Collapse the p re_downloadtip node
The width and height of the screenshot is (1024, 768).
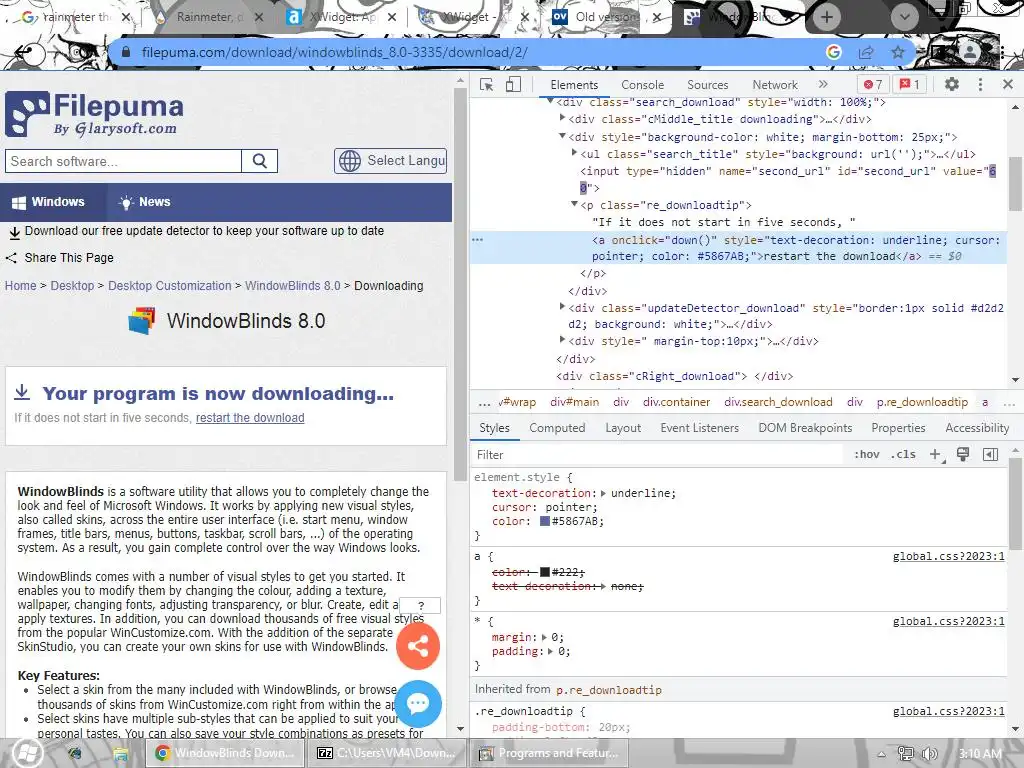pyautogui.click(x=574, y=204)
